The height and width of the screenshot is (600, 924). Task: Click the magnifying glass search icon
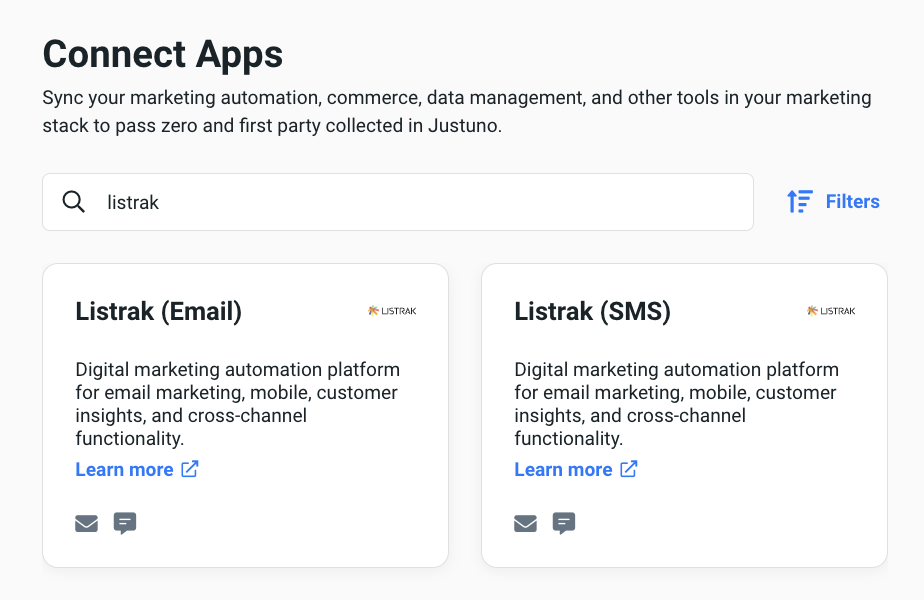pyautogui.click(x=74, y=202)
